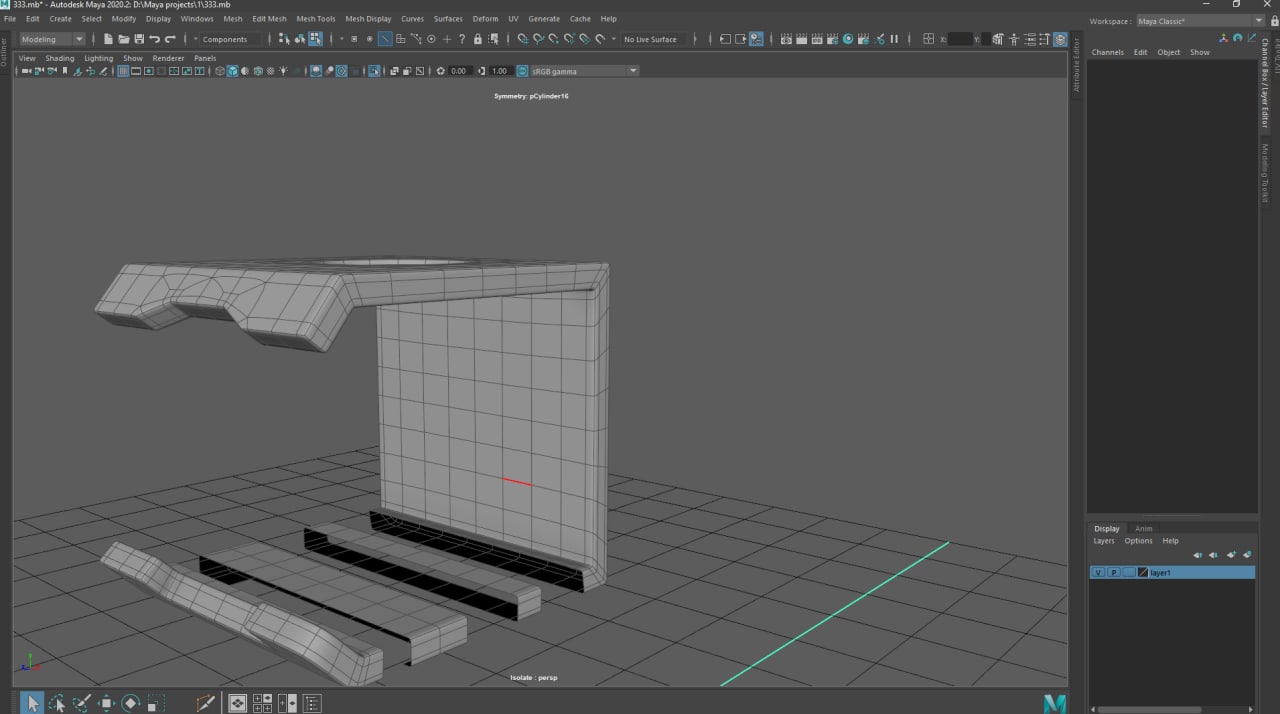The image size is (1280, 714).
Task: Open the Edit Mesh menu
Action: (x=269, y=19)
